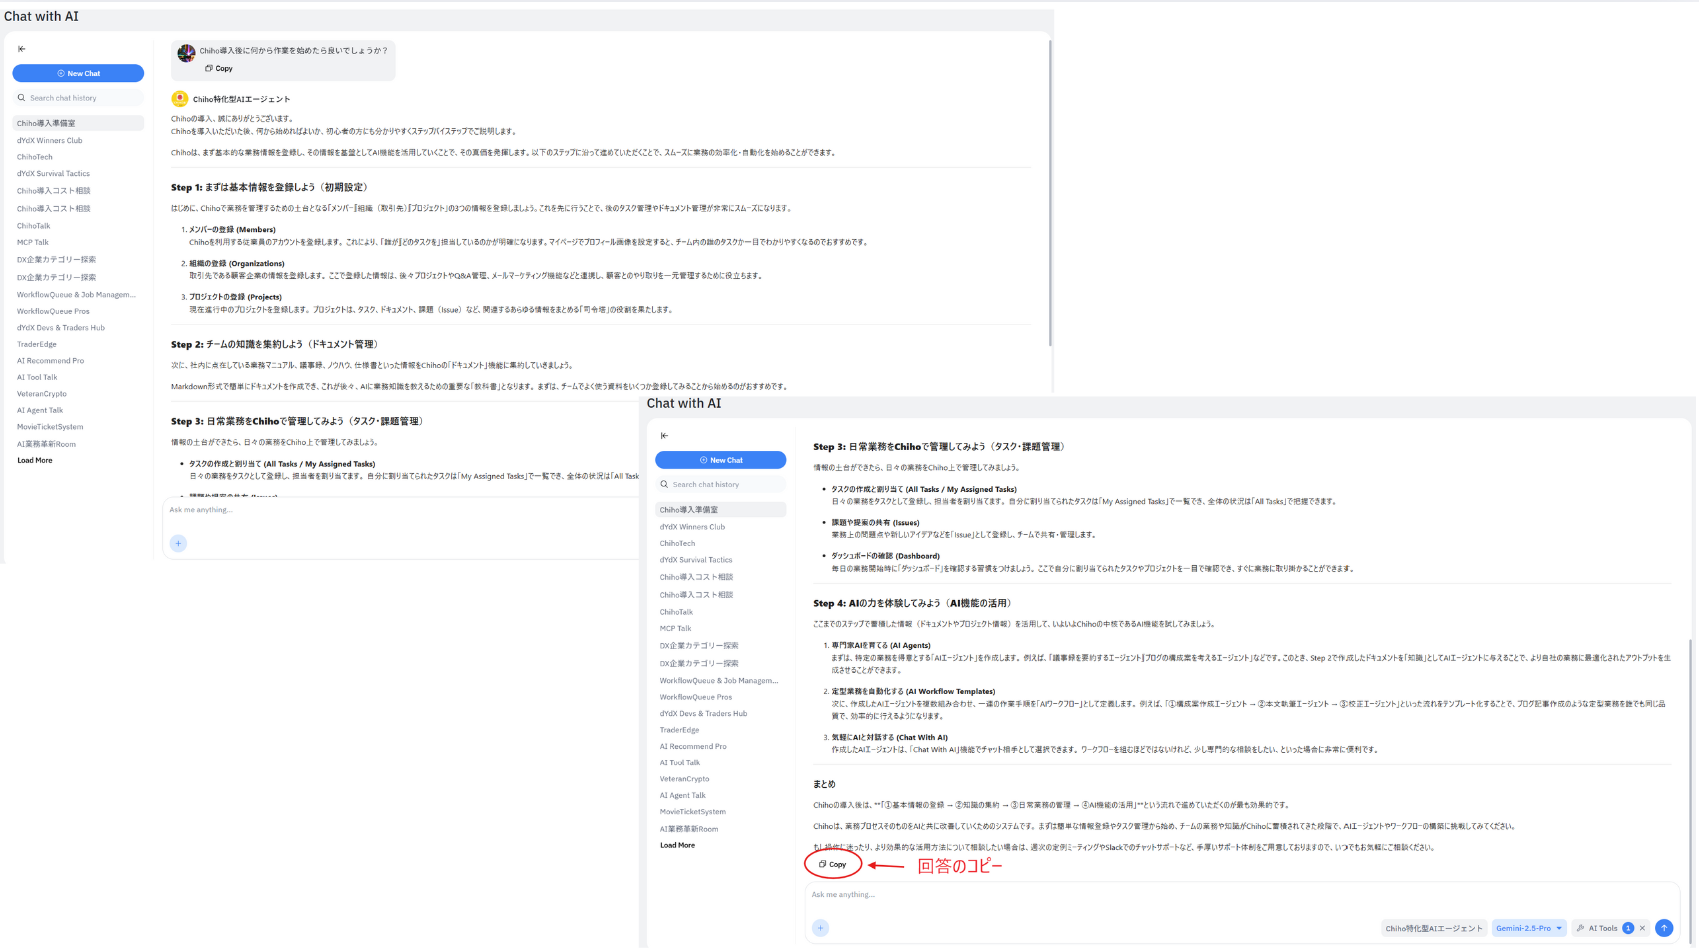Focus the Search chat history field in upper window
The height and width of the screenshot is (952, 1699).
(80, 98)
